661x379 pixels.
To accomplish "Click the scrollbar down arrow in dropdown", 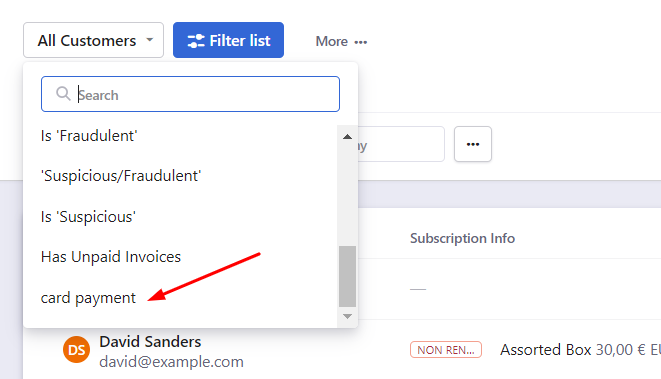I will click(x=347, y=316).
